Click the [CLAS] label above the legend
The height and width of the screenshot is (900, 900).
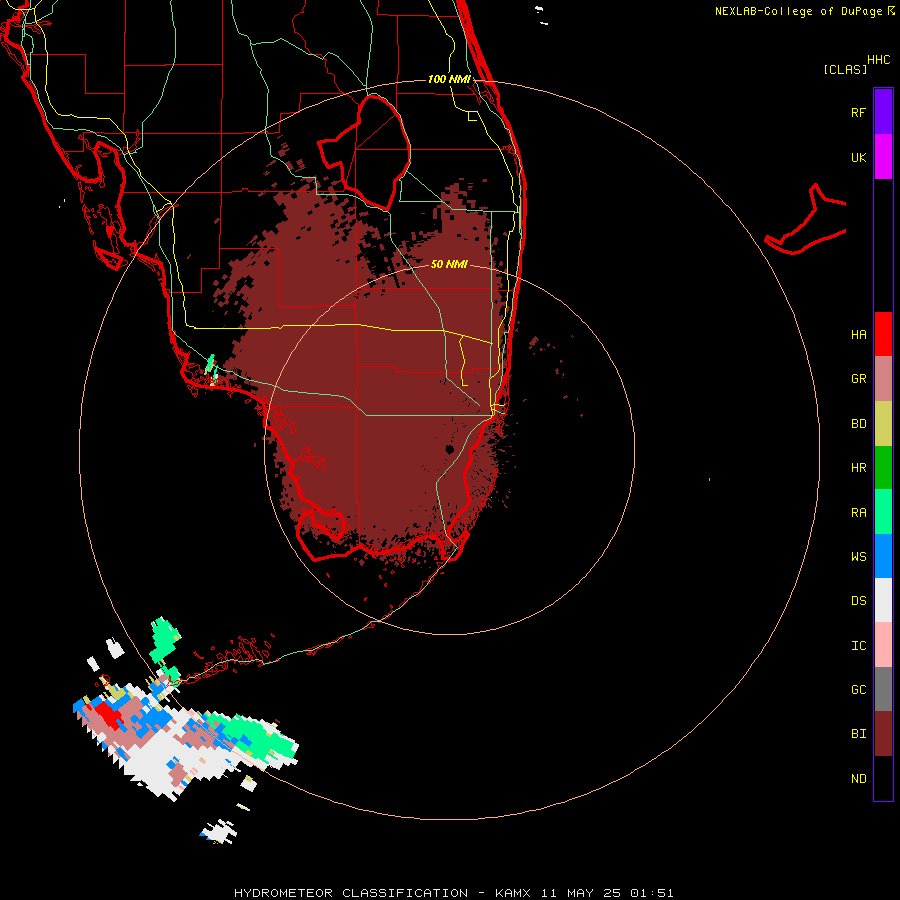click(845, 70)
